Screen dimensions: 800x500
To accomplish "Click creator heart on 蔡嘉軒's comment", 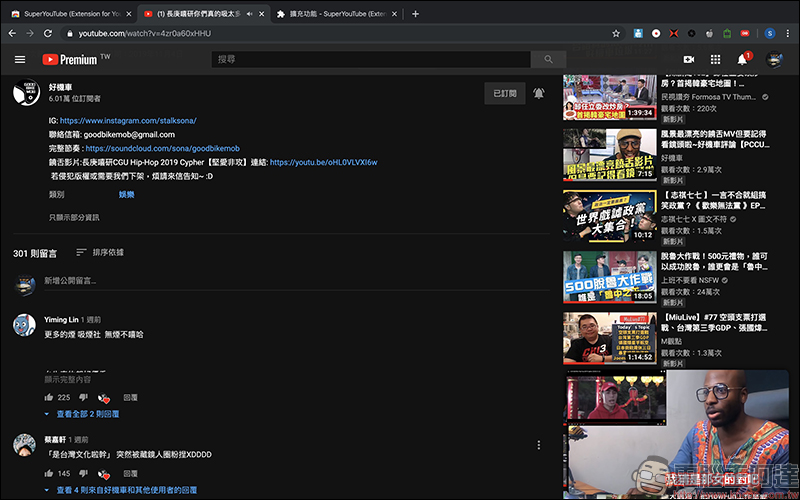I will [x=104, y=474].
